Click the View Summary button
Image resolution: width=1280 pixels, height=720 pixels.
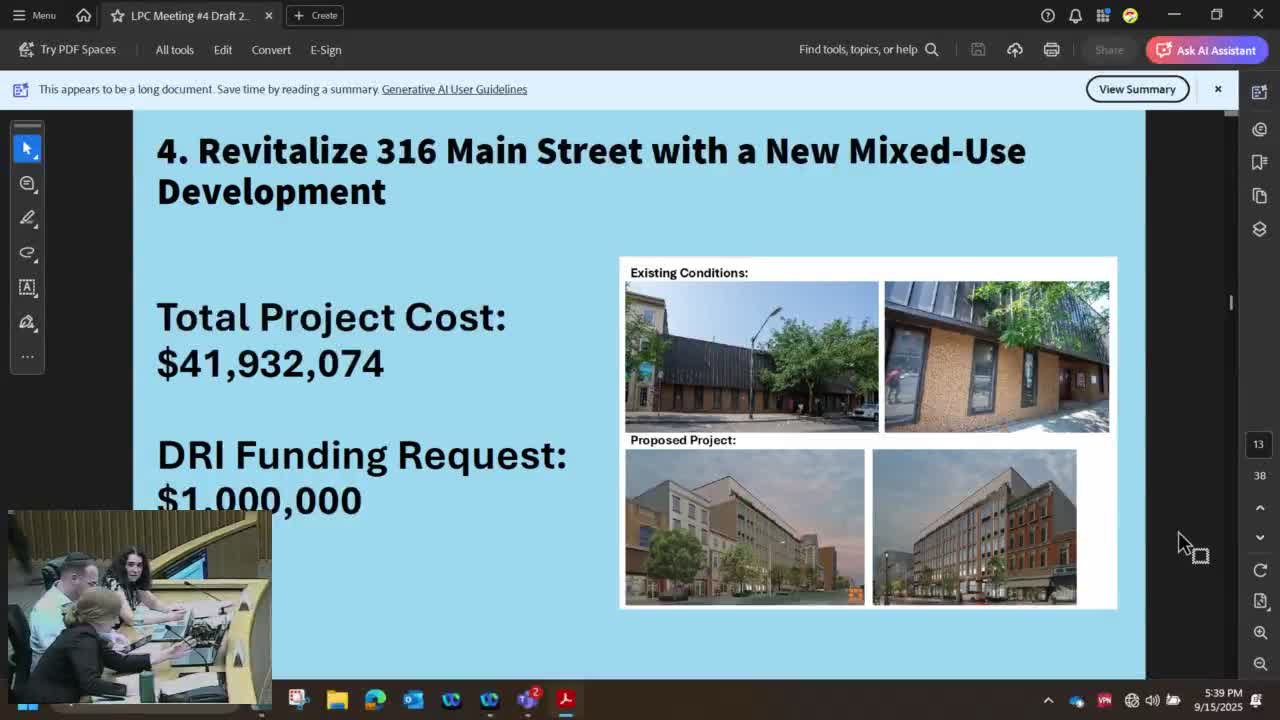coord(1137,89)
